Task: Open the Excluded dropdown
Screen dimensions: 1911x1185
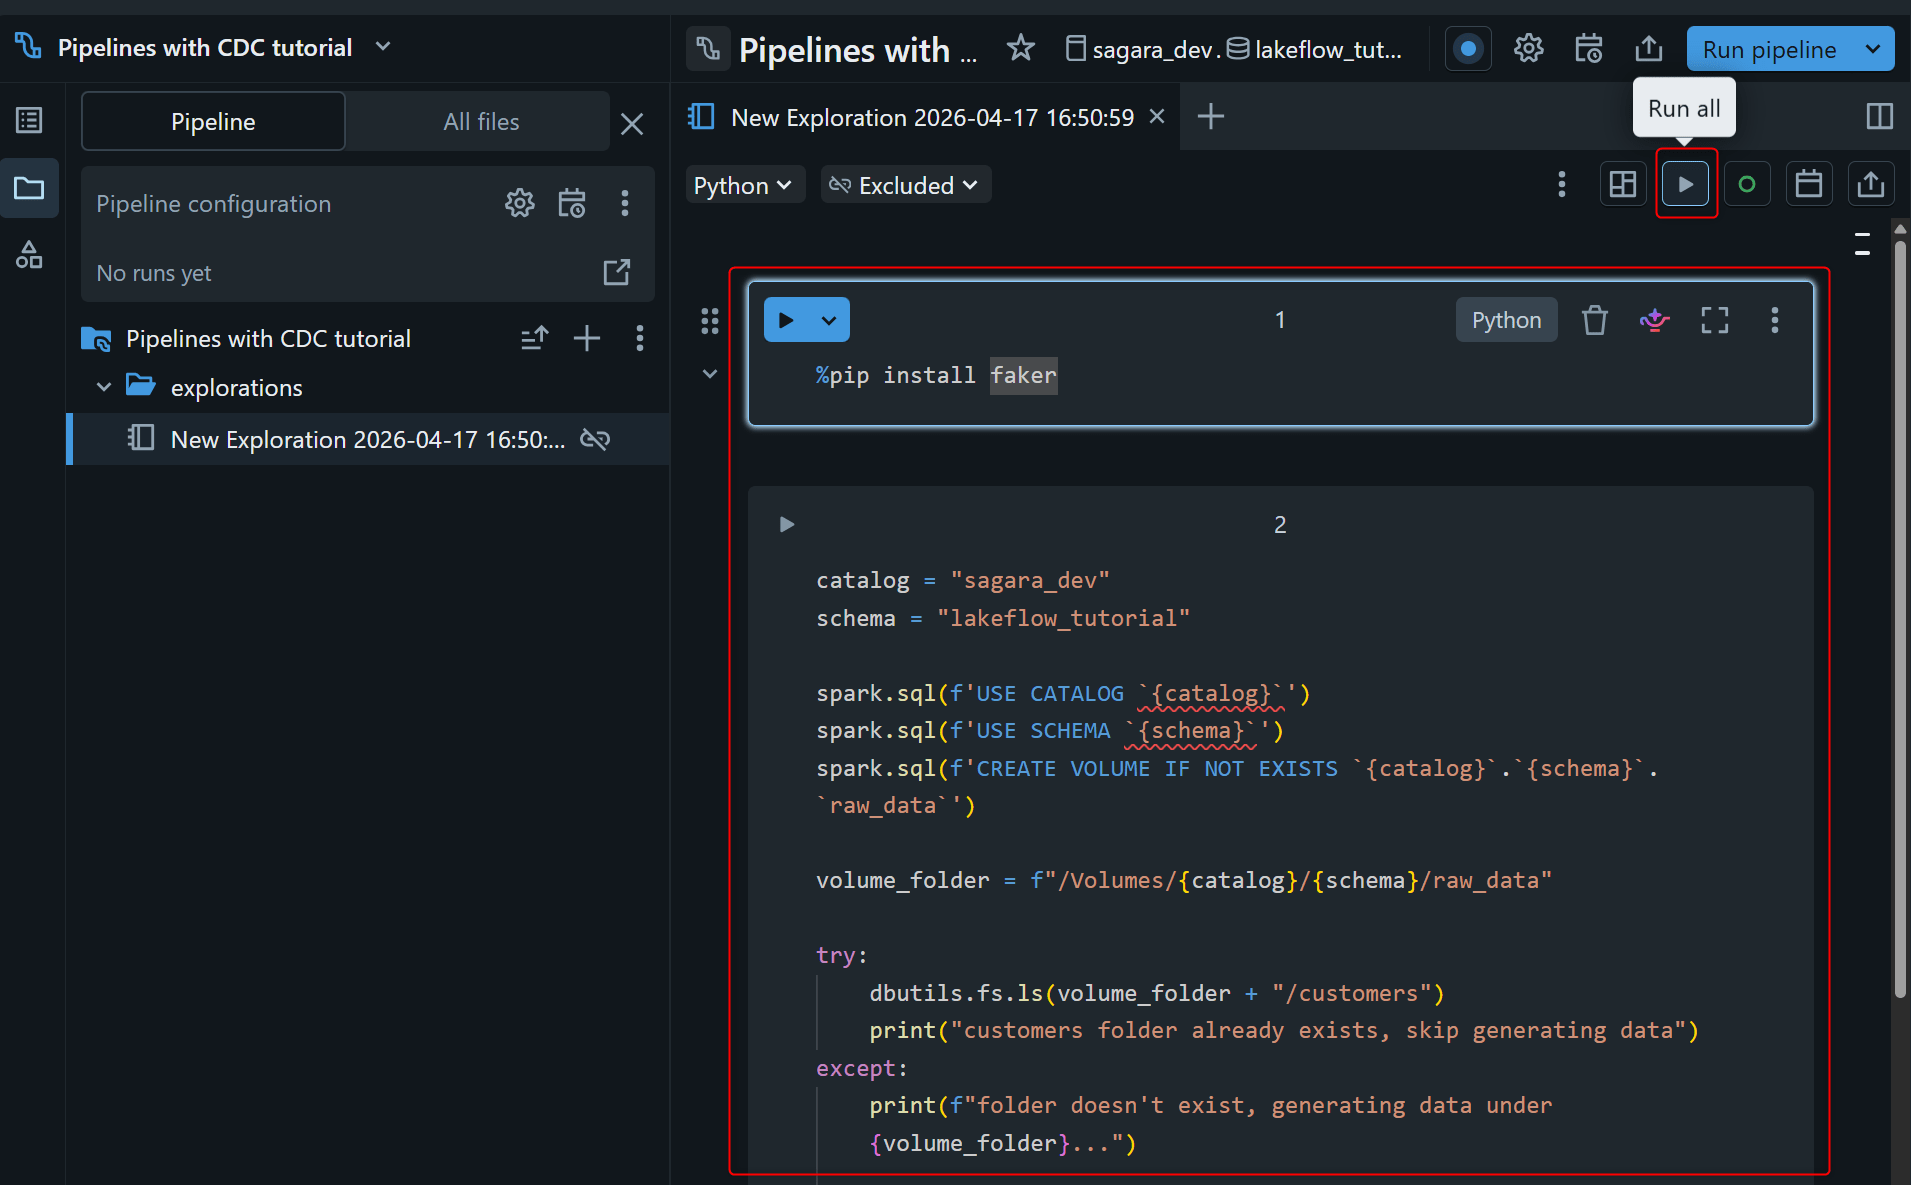Action: (x=905, y=185)
